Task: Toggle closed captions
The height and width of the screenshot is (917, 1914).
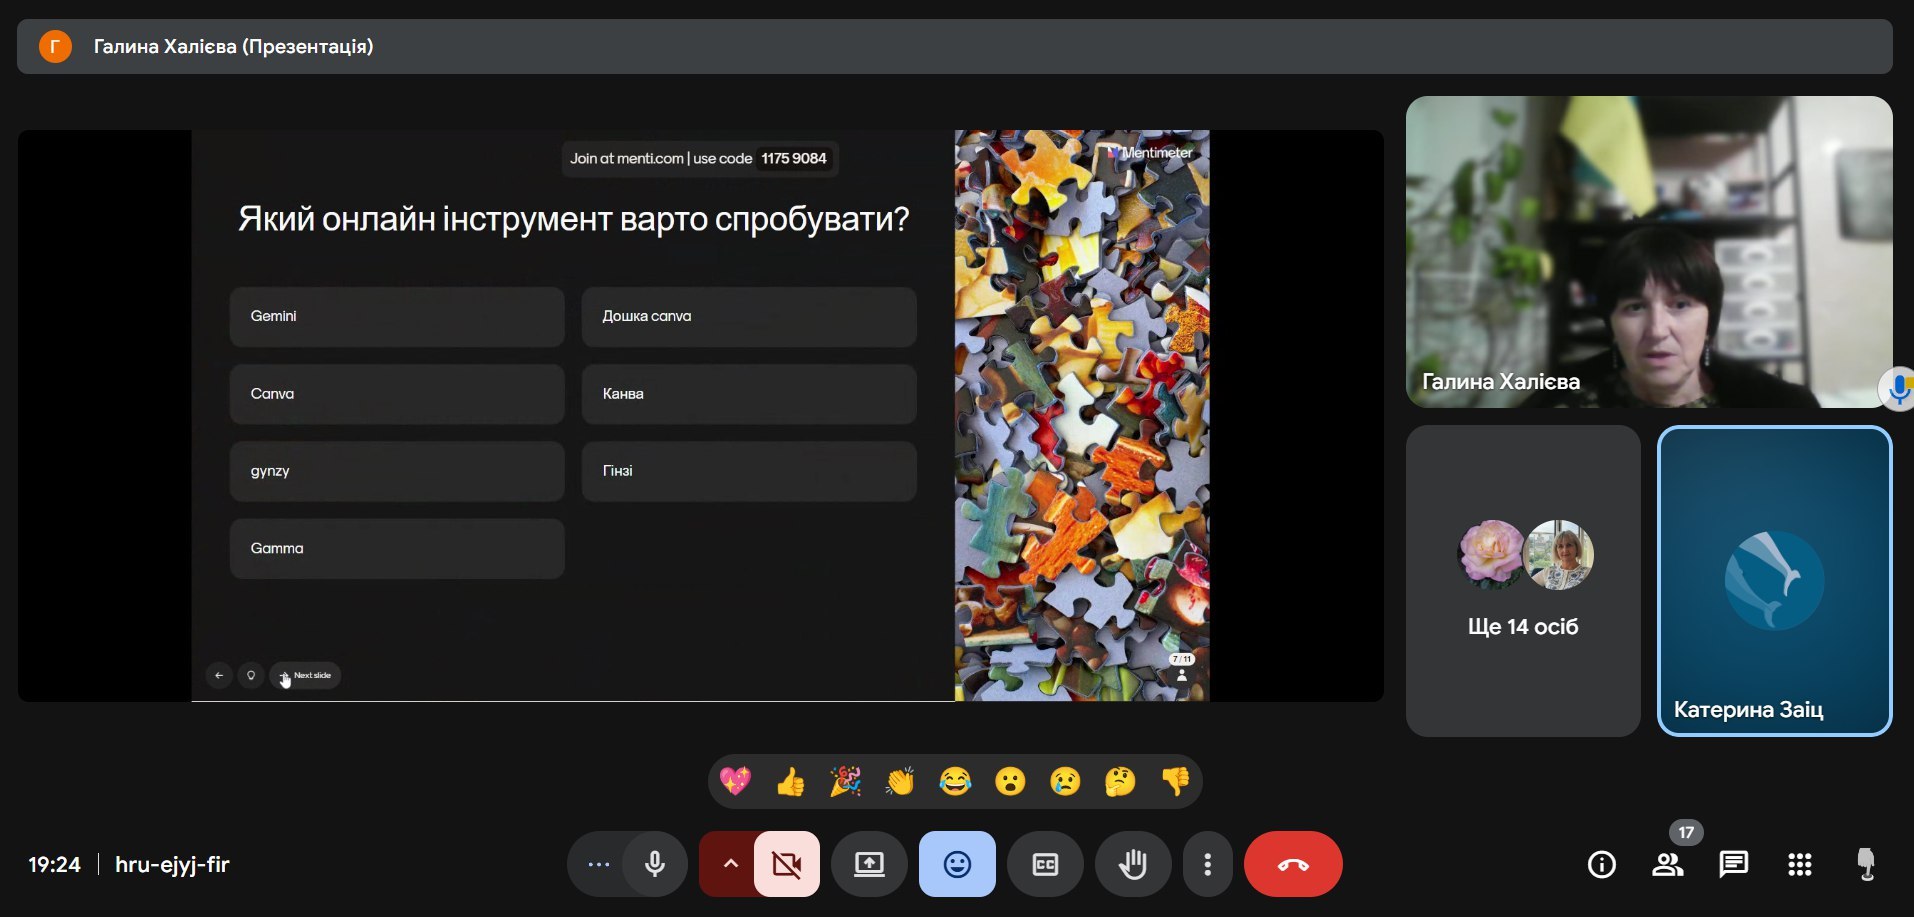Action: point(1045,864)
